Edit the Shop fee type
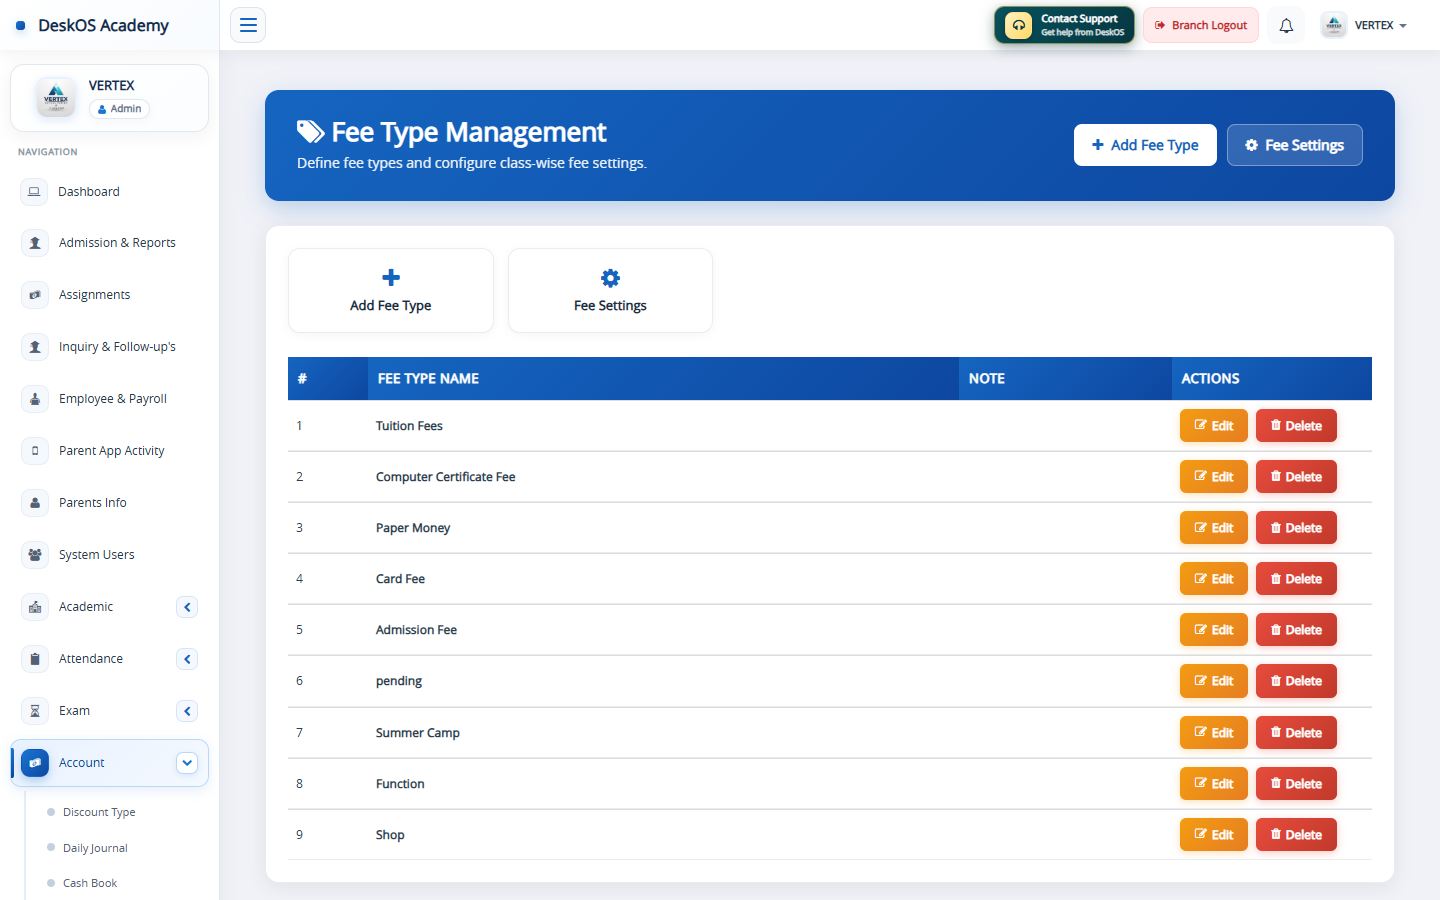1440x900 pixels. pos(1214,835)
